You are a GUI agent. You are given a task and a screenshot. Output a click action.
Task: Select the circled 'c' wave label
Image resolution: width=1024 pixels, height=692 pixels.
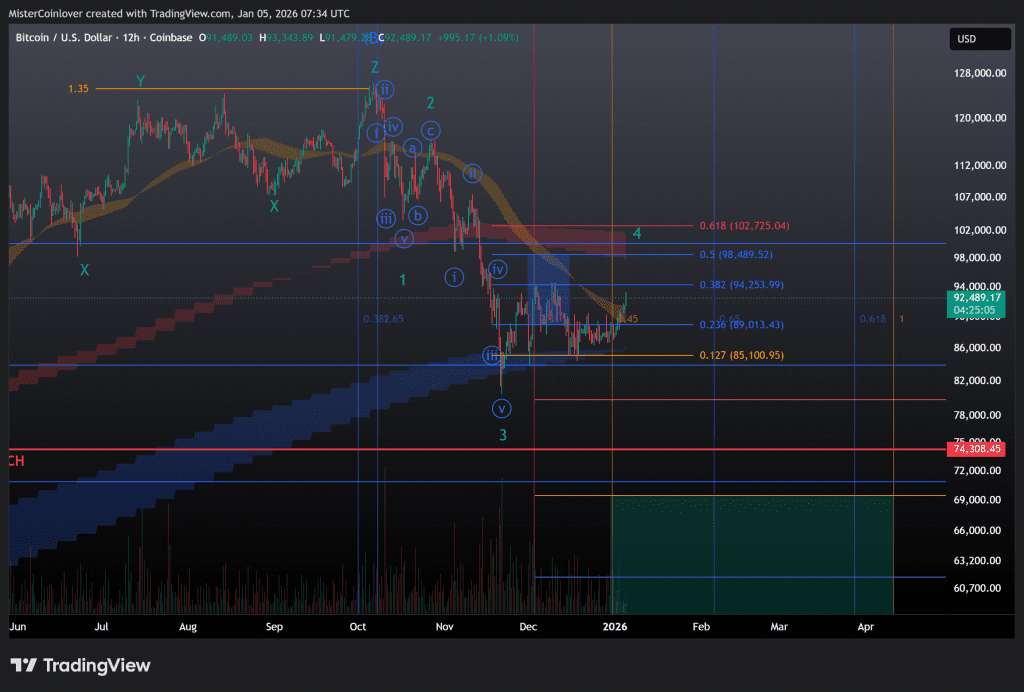[x=430, y=130]
